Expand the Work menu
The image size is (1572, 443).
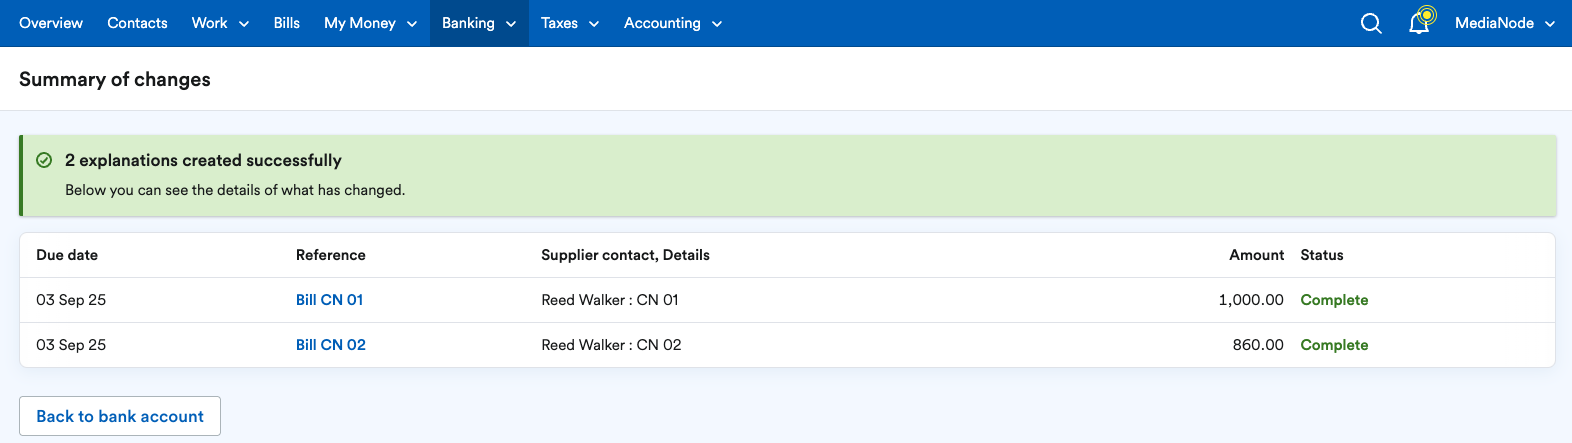coord(220,23)
